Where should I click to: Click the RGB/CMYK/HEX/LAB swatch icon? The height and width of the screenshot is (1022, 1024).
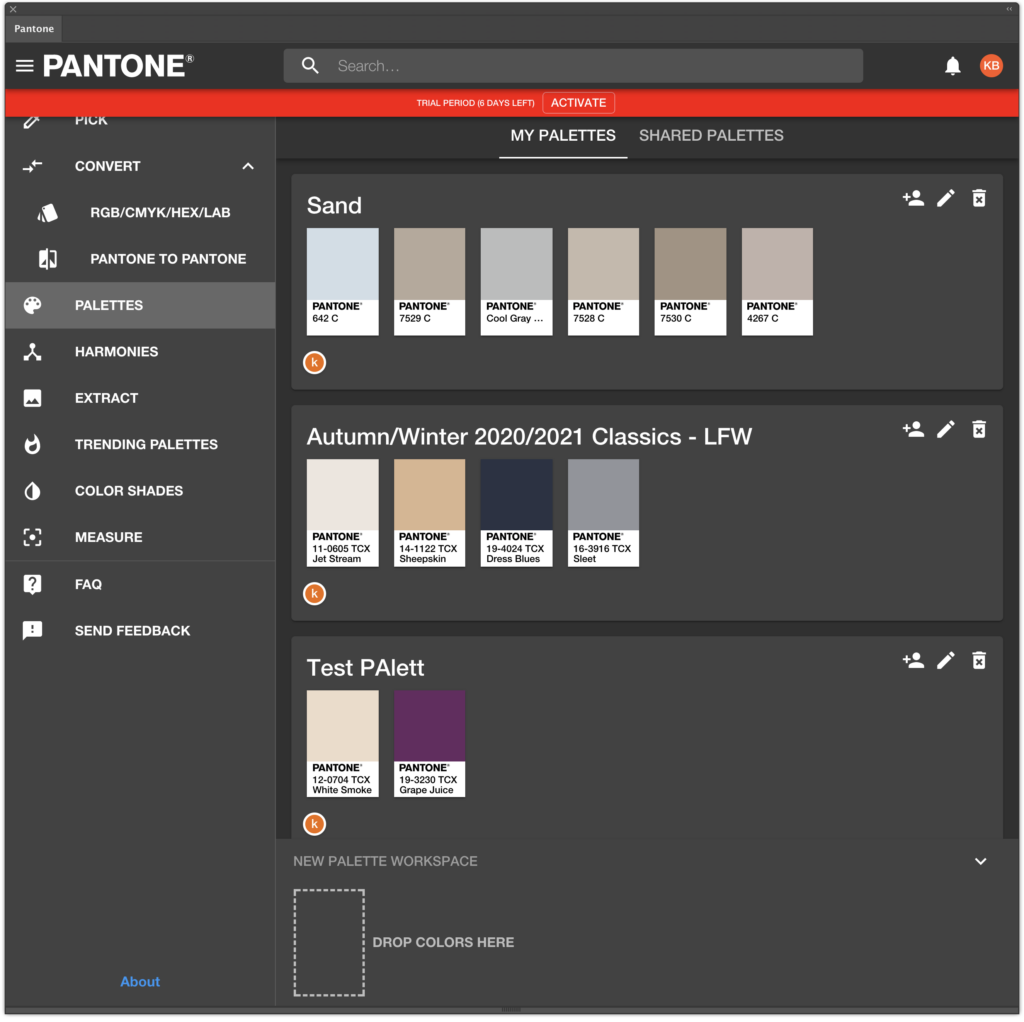(x=48, y=213)
